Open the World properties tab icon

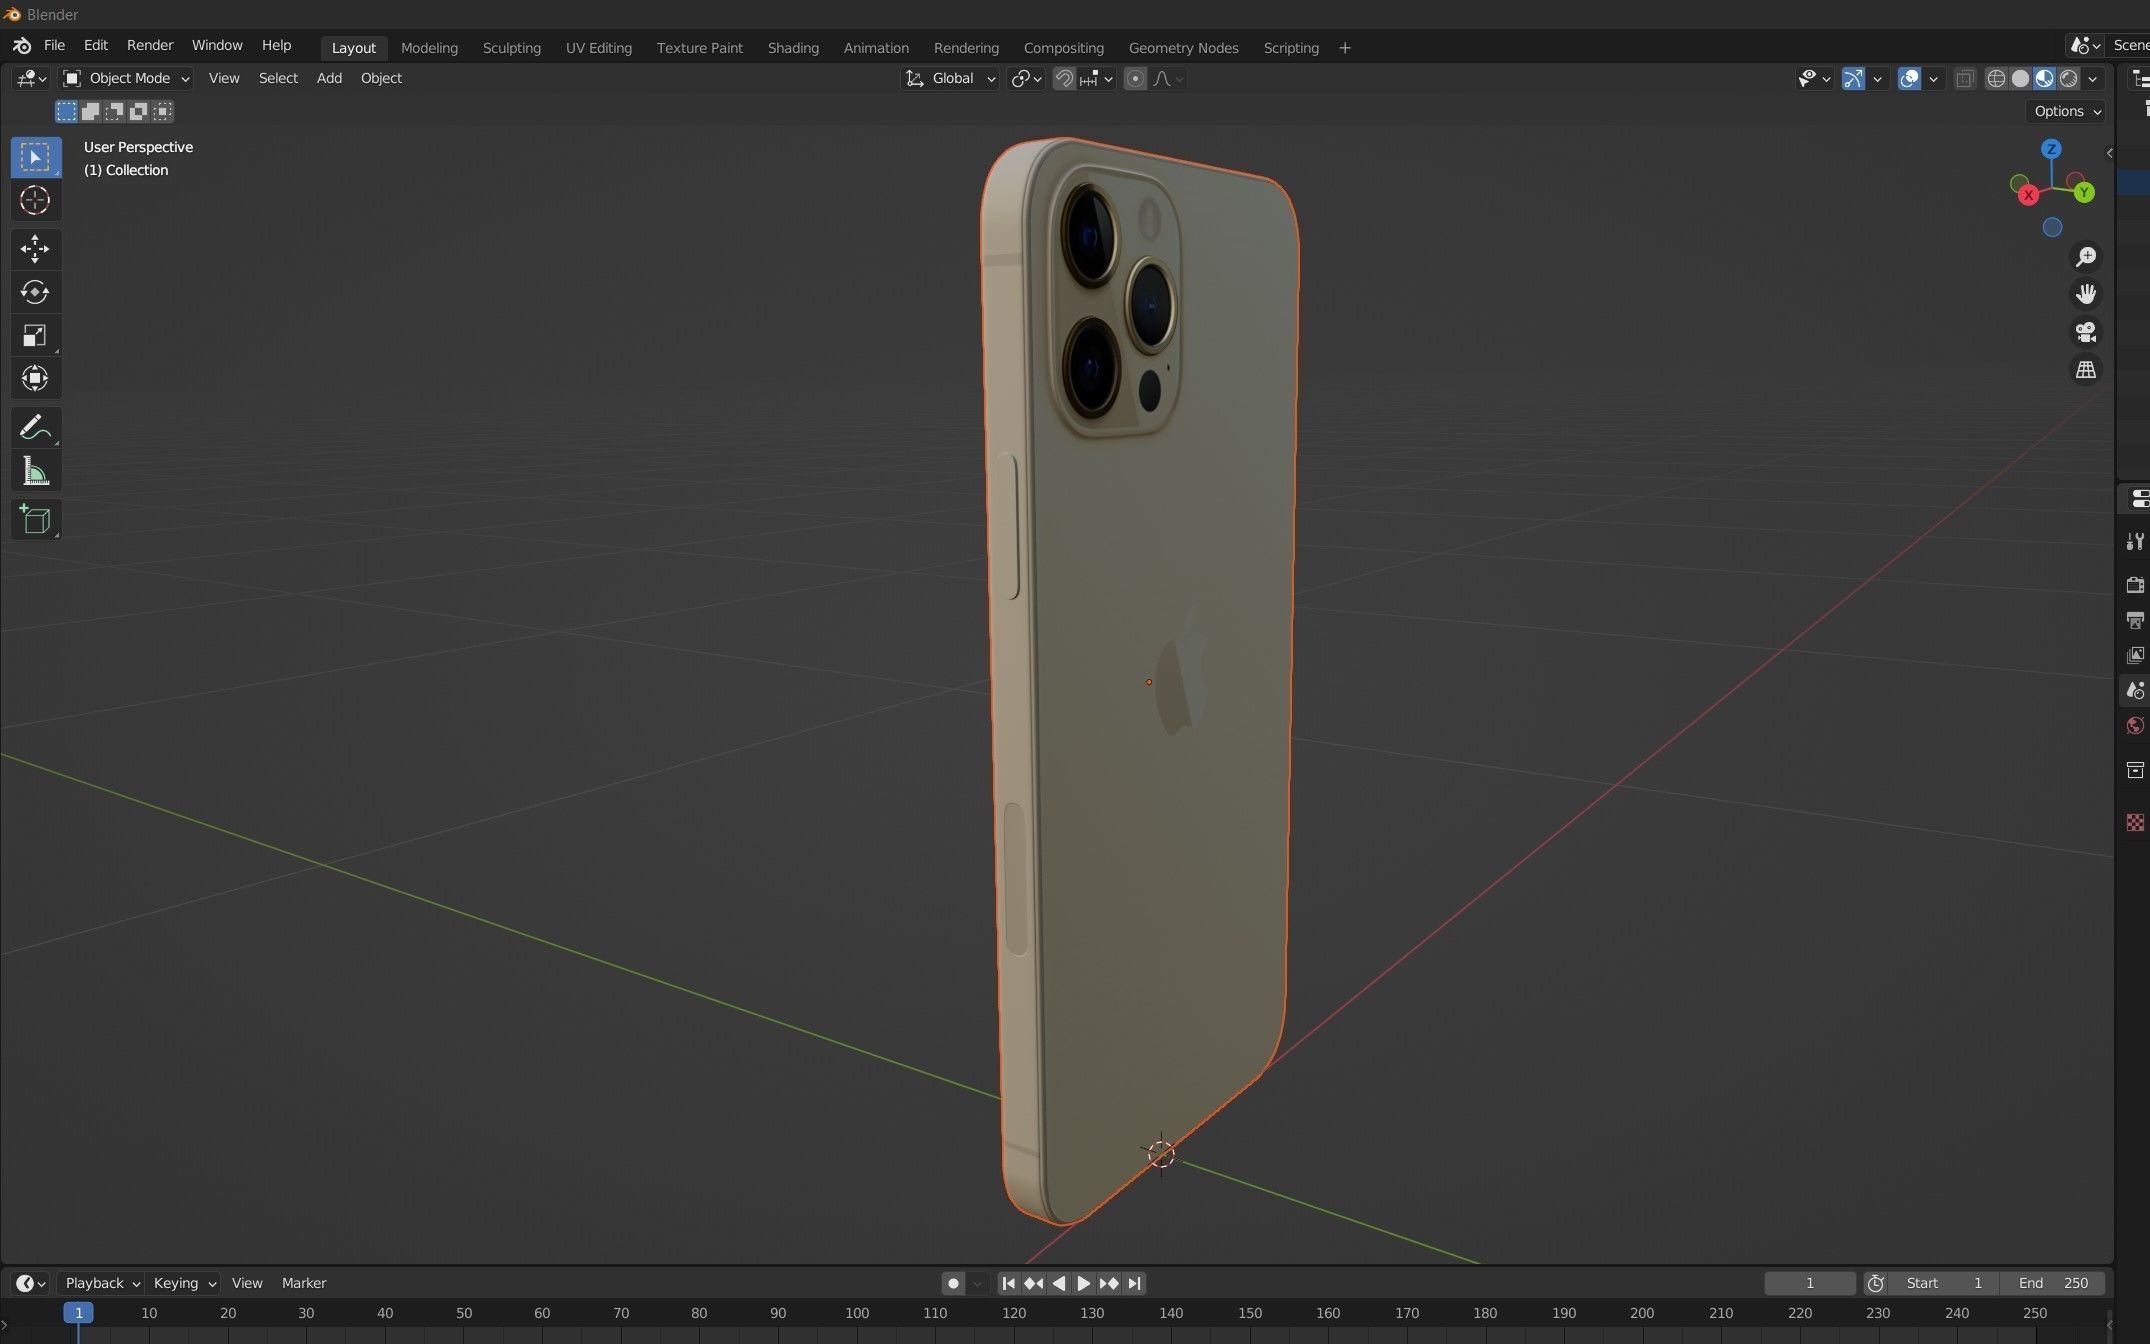click(x=2135, y=725)
